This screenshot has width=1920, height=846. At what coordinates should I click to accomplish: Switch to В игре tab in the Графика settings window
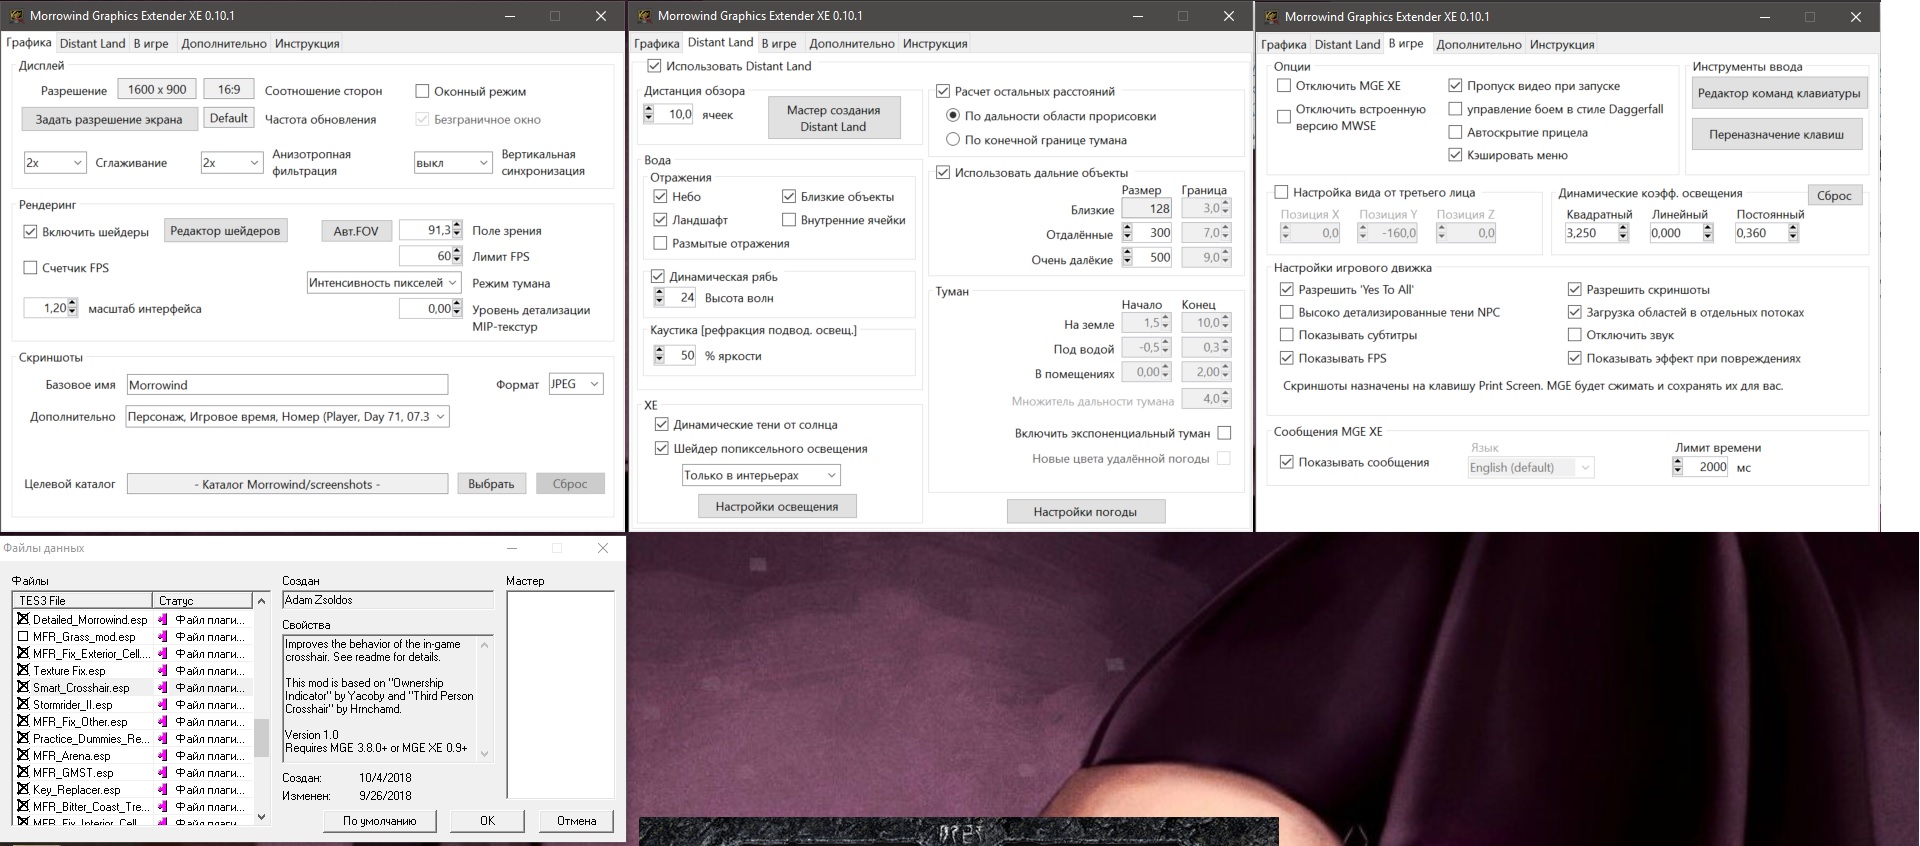(x=151, y=44)
